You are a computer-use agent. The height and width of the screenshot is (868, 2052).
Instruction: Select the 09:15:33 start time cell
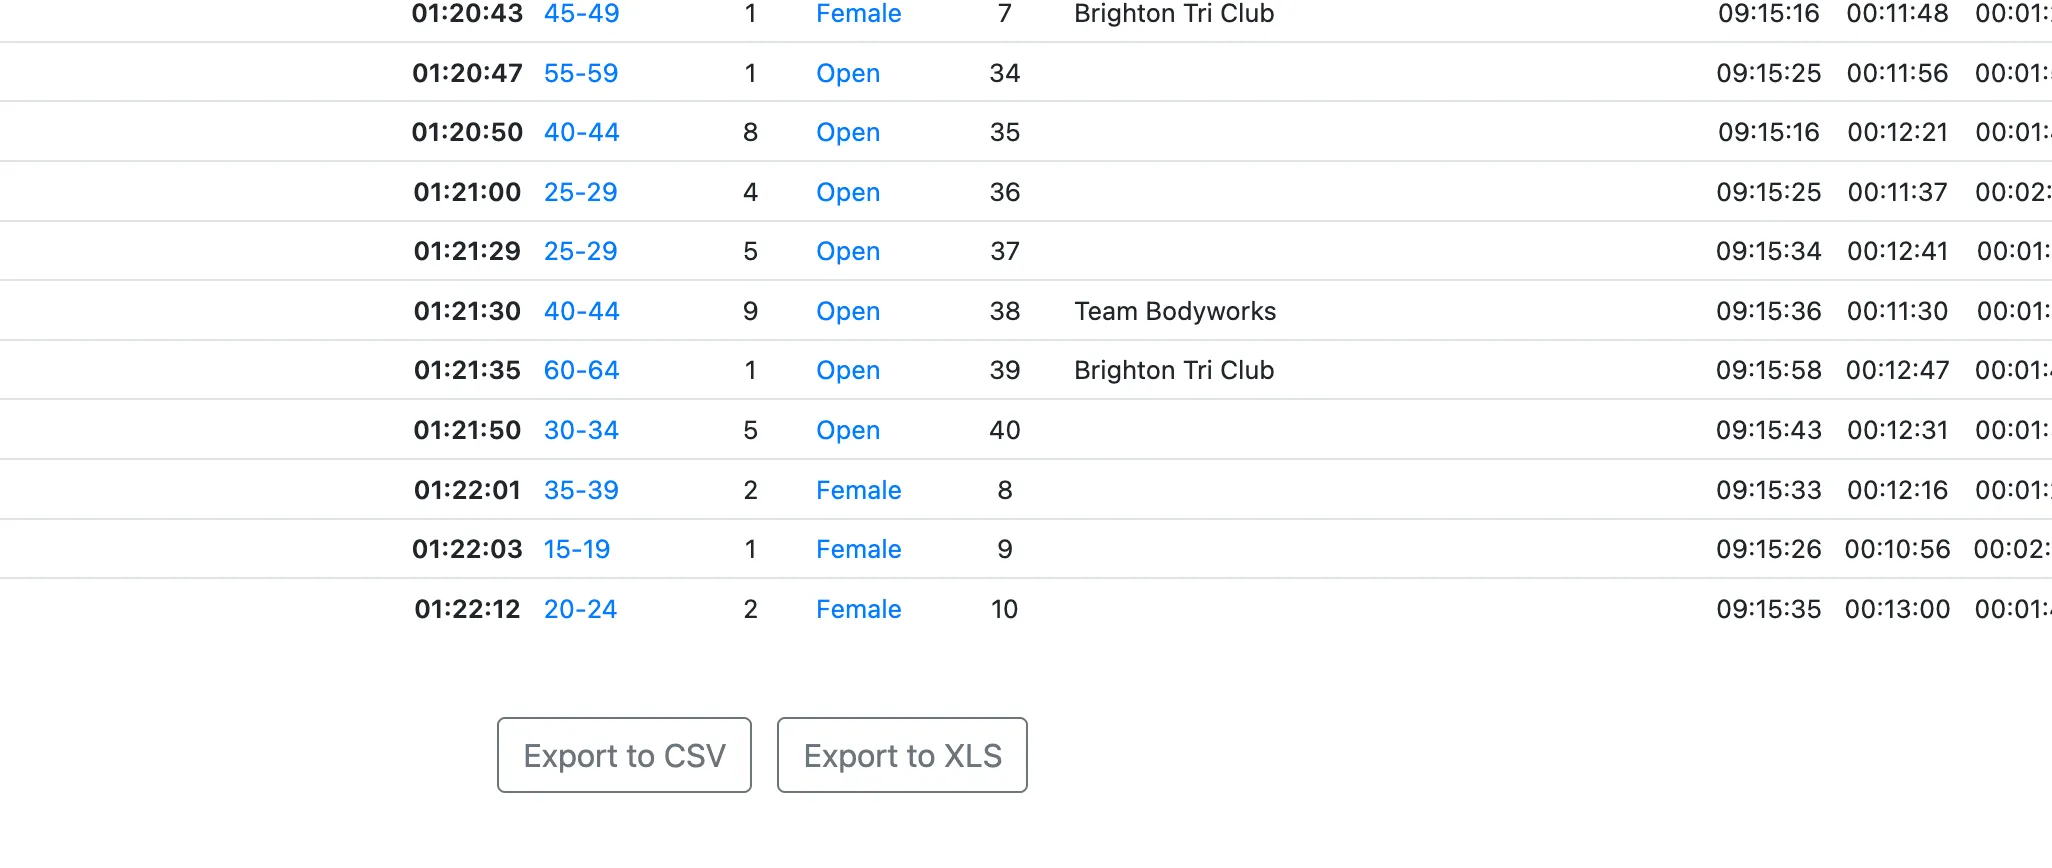(1769, 490)
